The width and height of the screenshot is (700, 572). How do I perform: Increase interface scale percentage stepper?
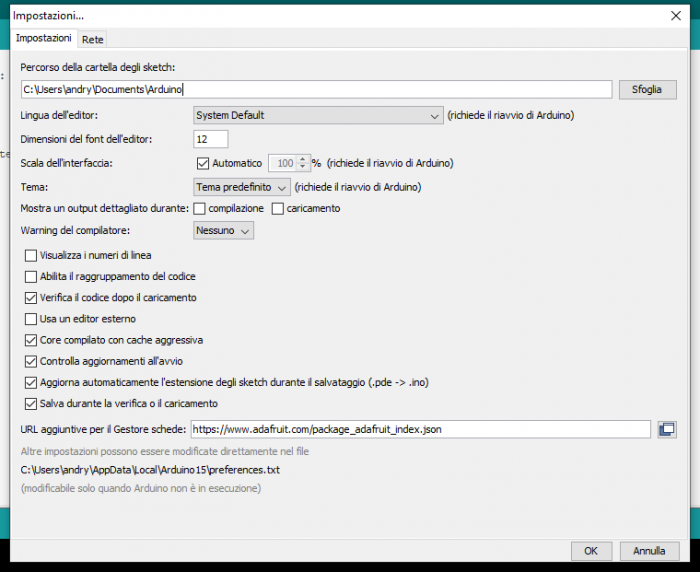303,158
